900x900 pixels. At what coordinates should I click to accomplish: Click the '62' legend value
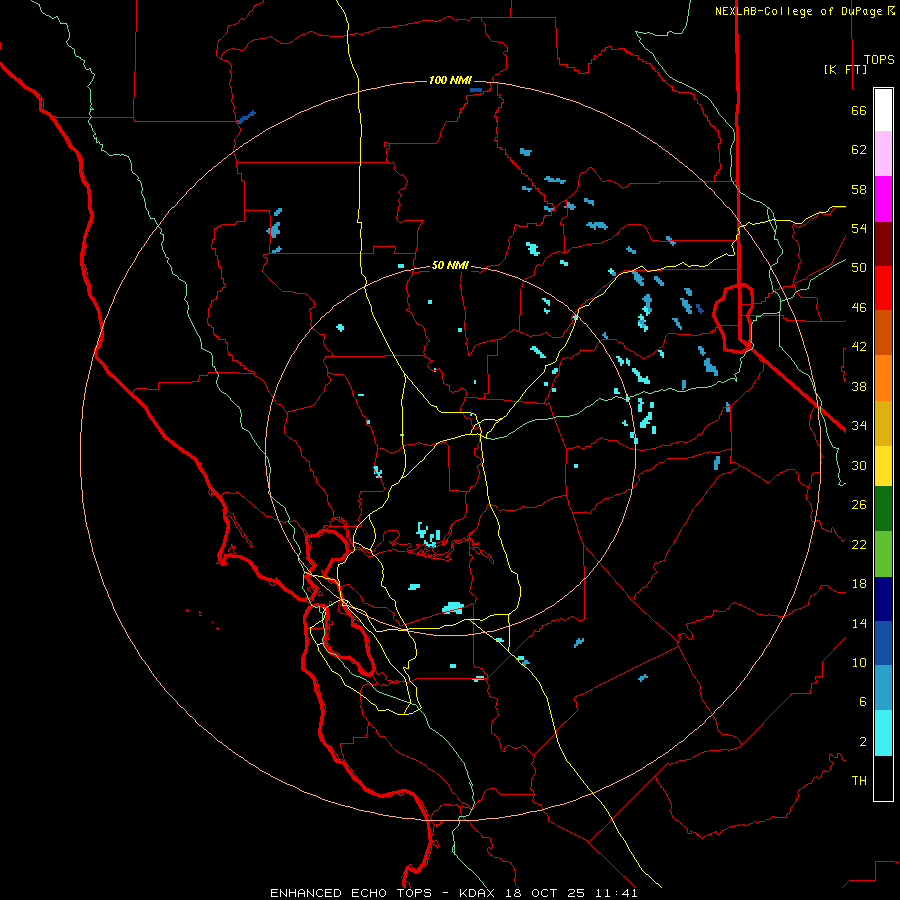859,150
